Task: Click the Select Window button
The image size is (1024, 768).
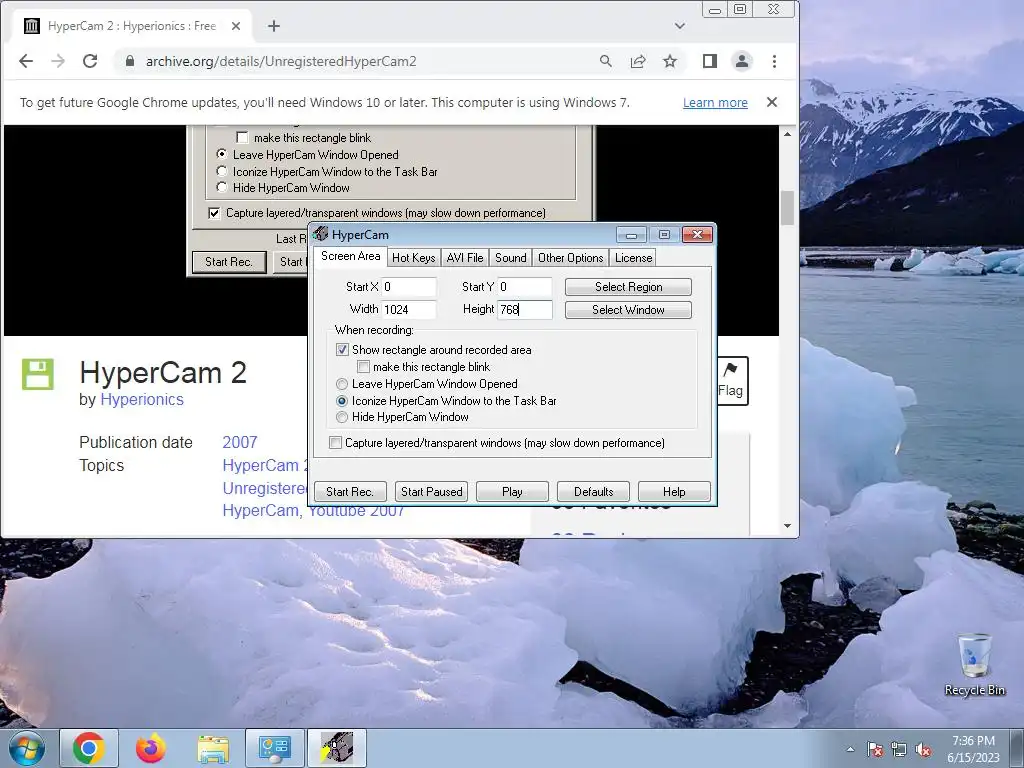Action: click(628, 310)
